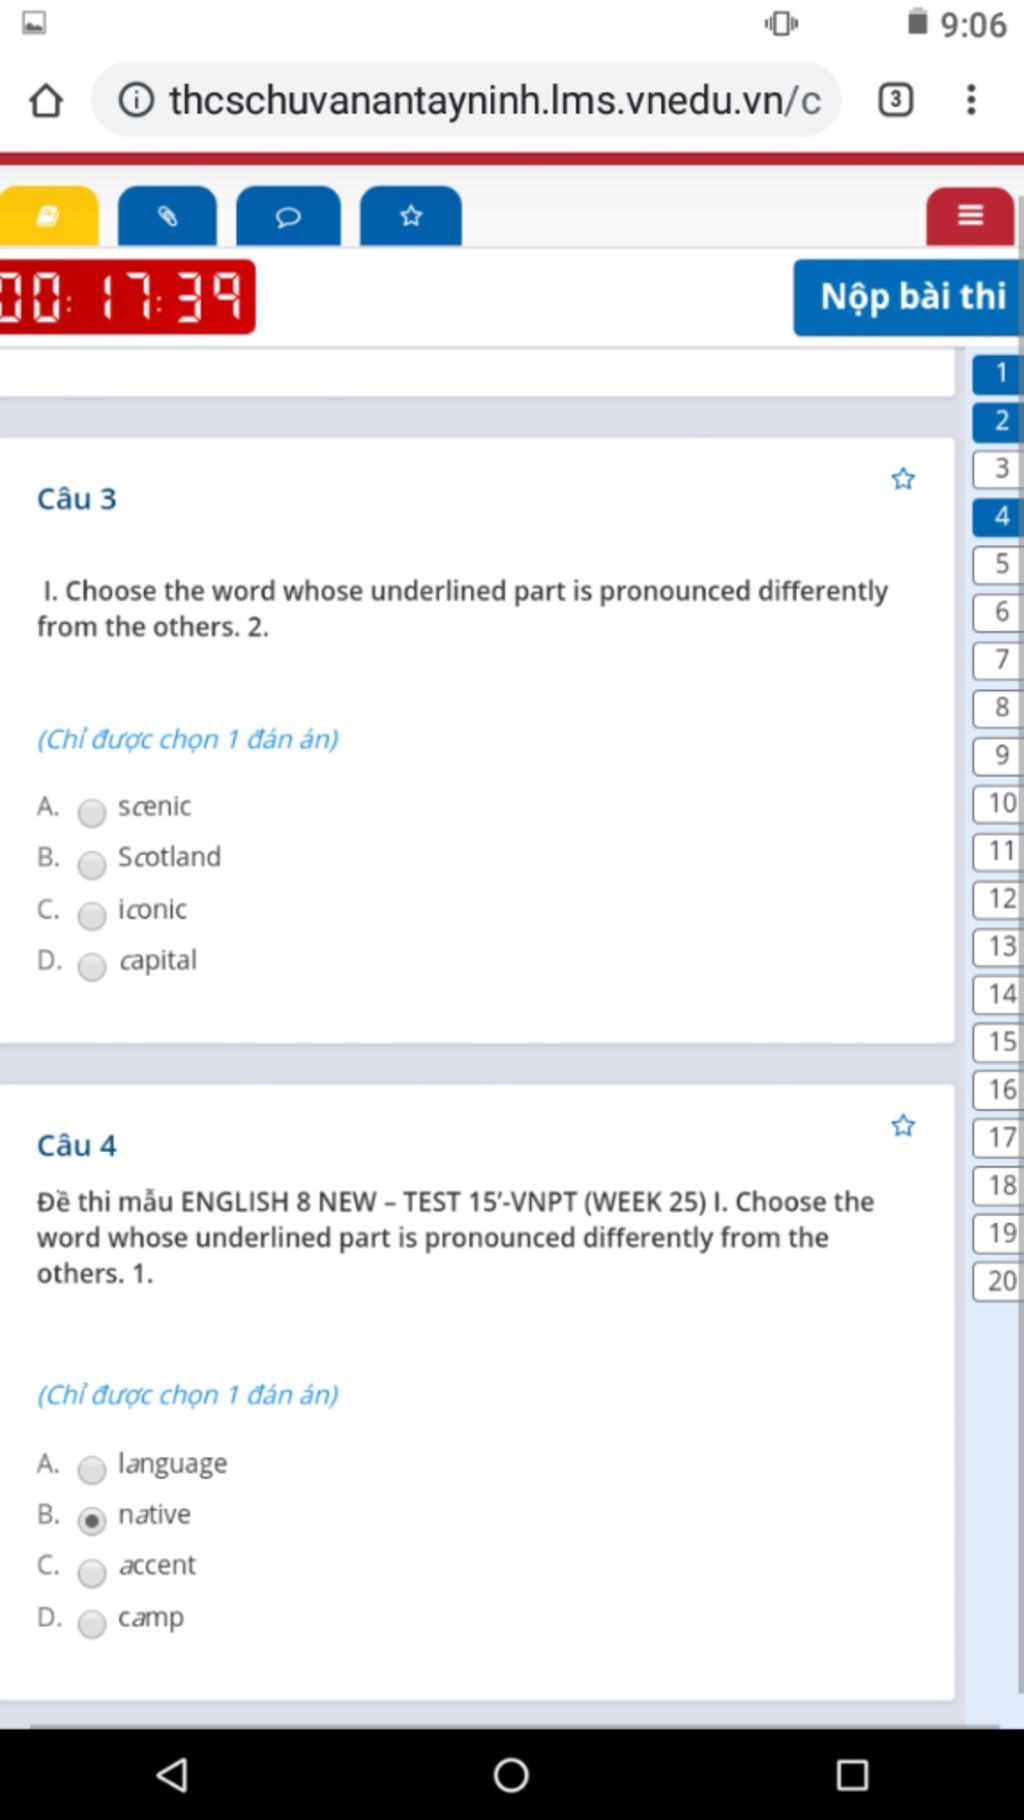
Task: Open the blue star bookmarks tab
Action: pyautogui.click(x=411, y=216)
